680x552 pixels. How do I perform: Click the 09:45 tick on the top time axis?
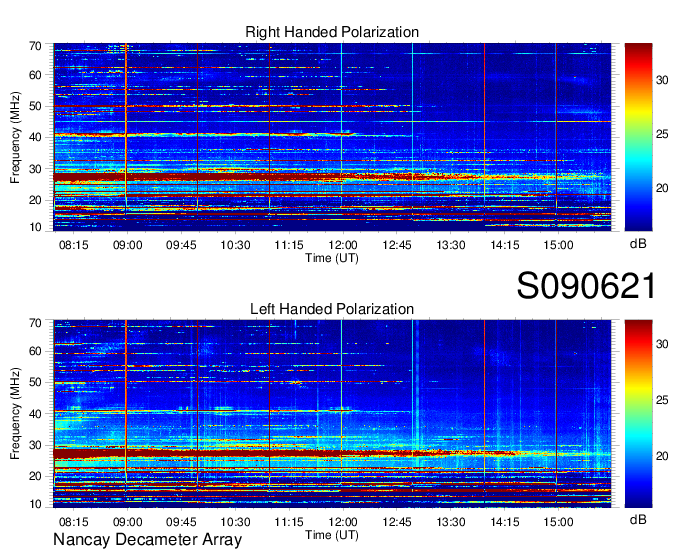(x=181, y=245)
